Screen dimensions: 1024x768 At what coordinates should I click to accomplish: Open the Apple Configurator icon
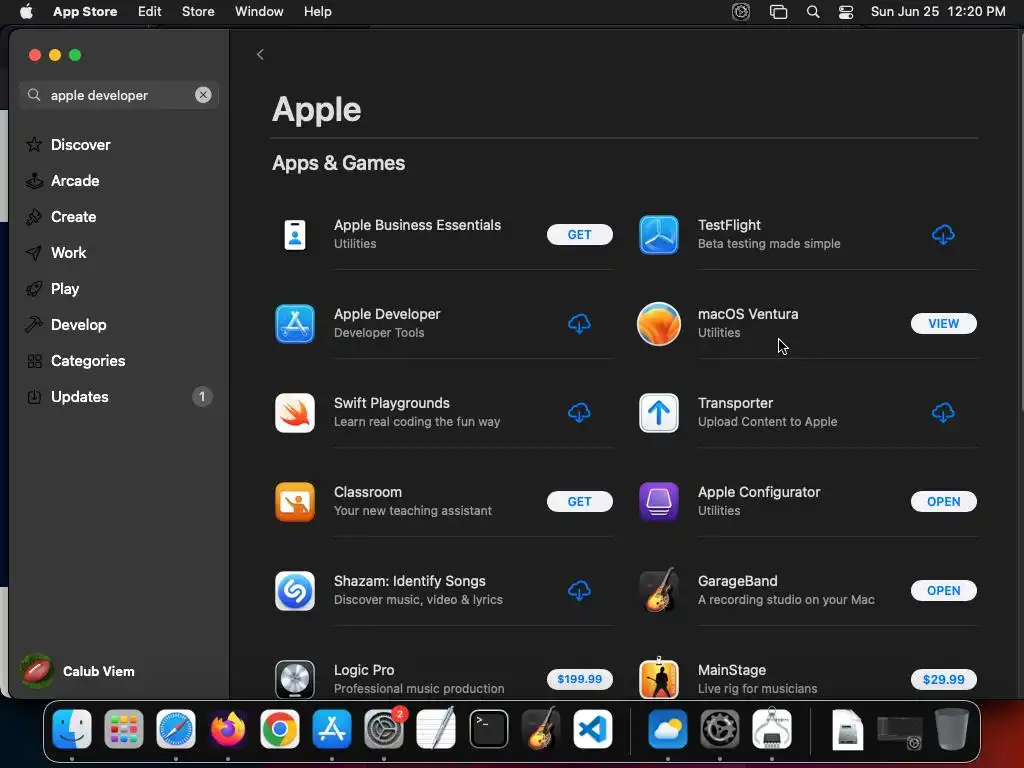pos(658,502)
